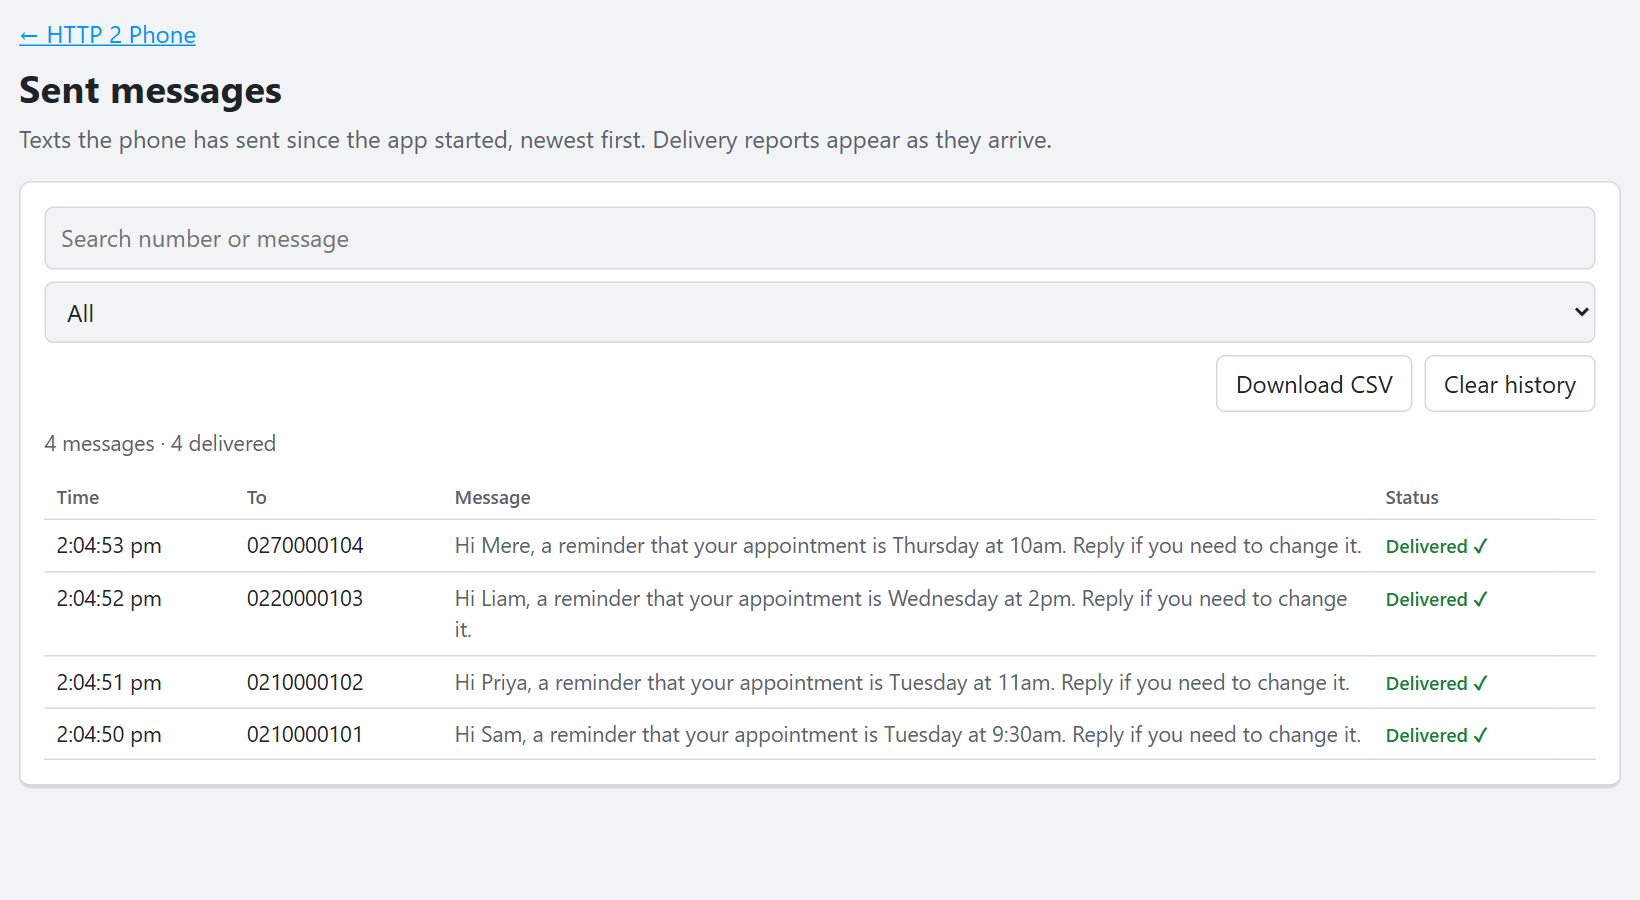Select the Hi Priya reminder message
This screenshot has width=1640, height=900.
click(x=902, y=683)
